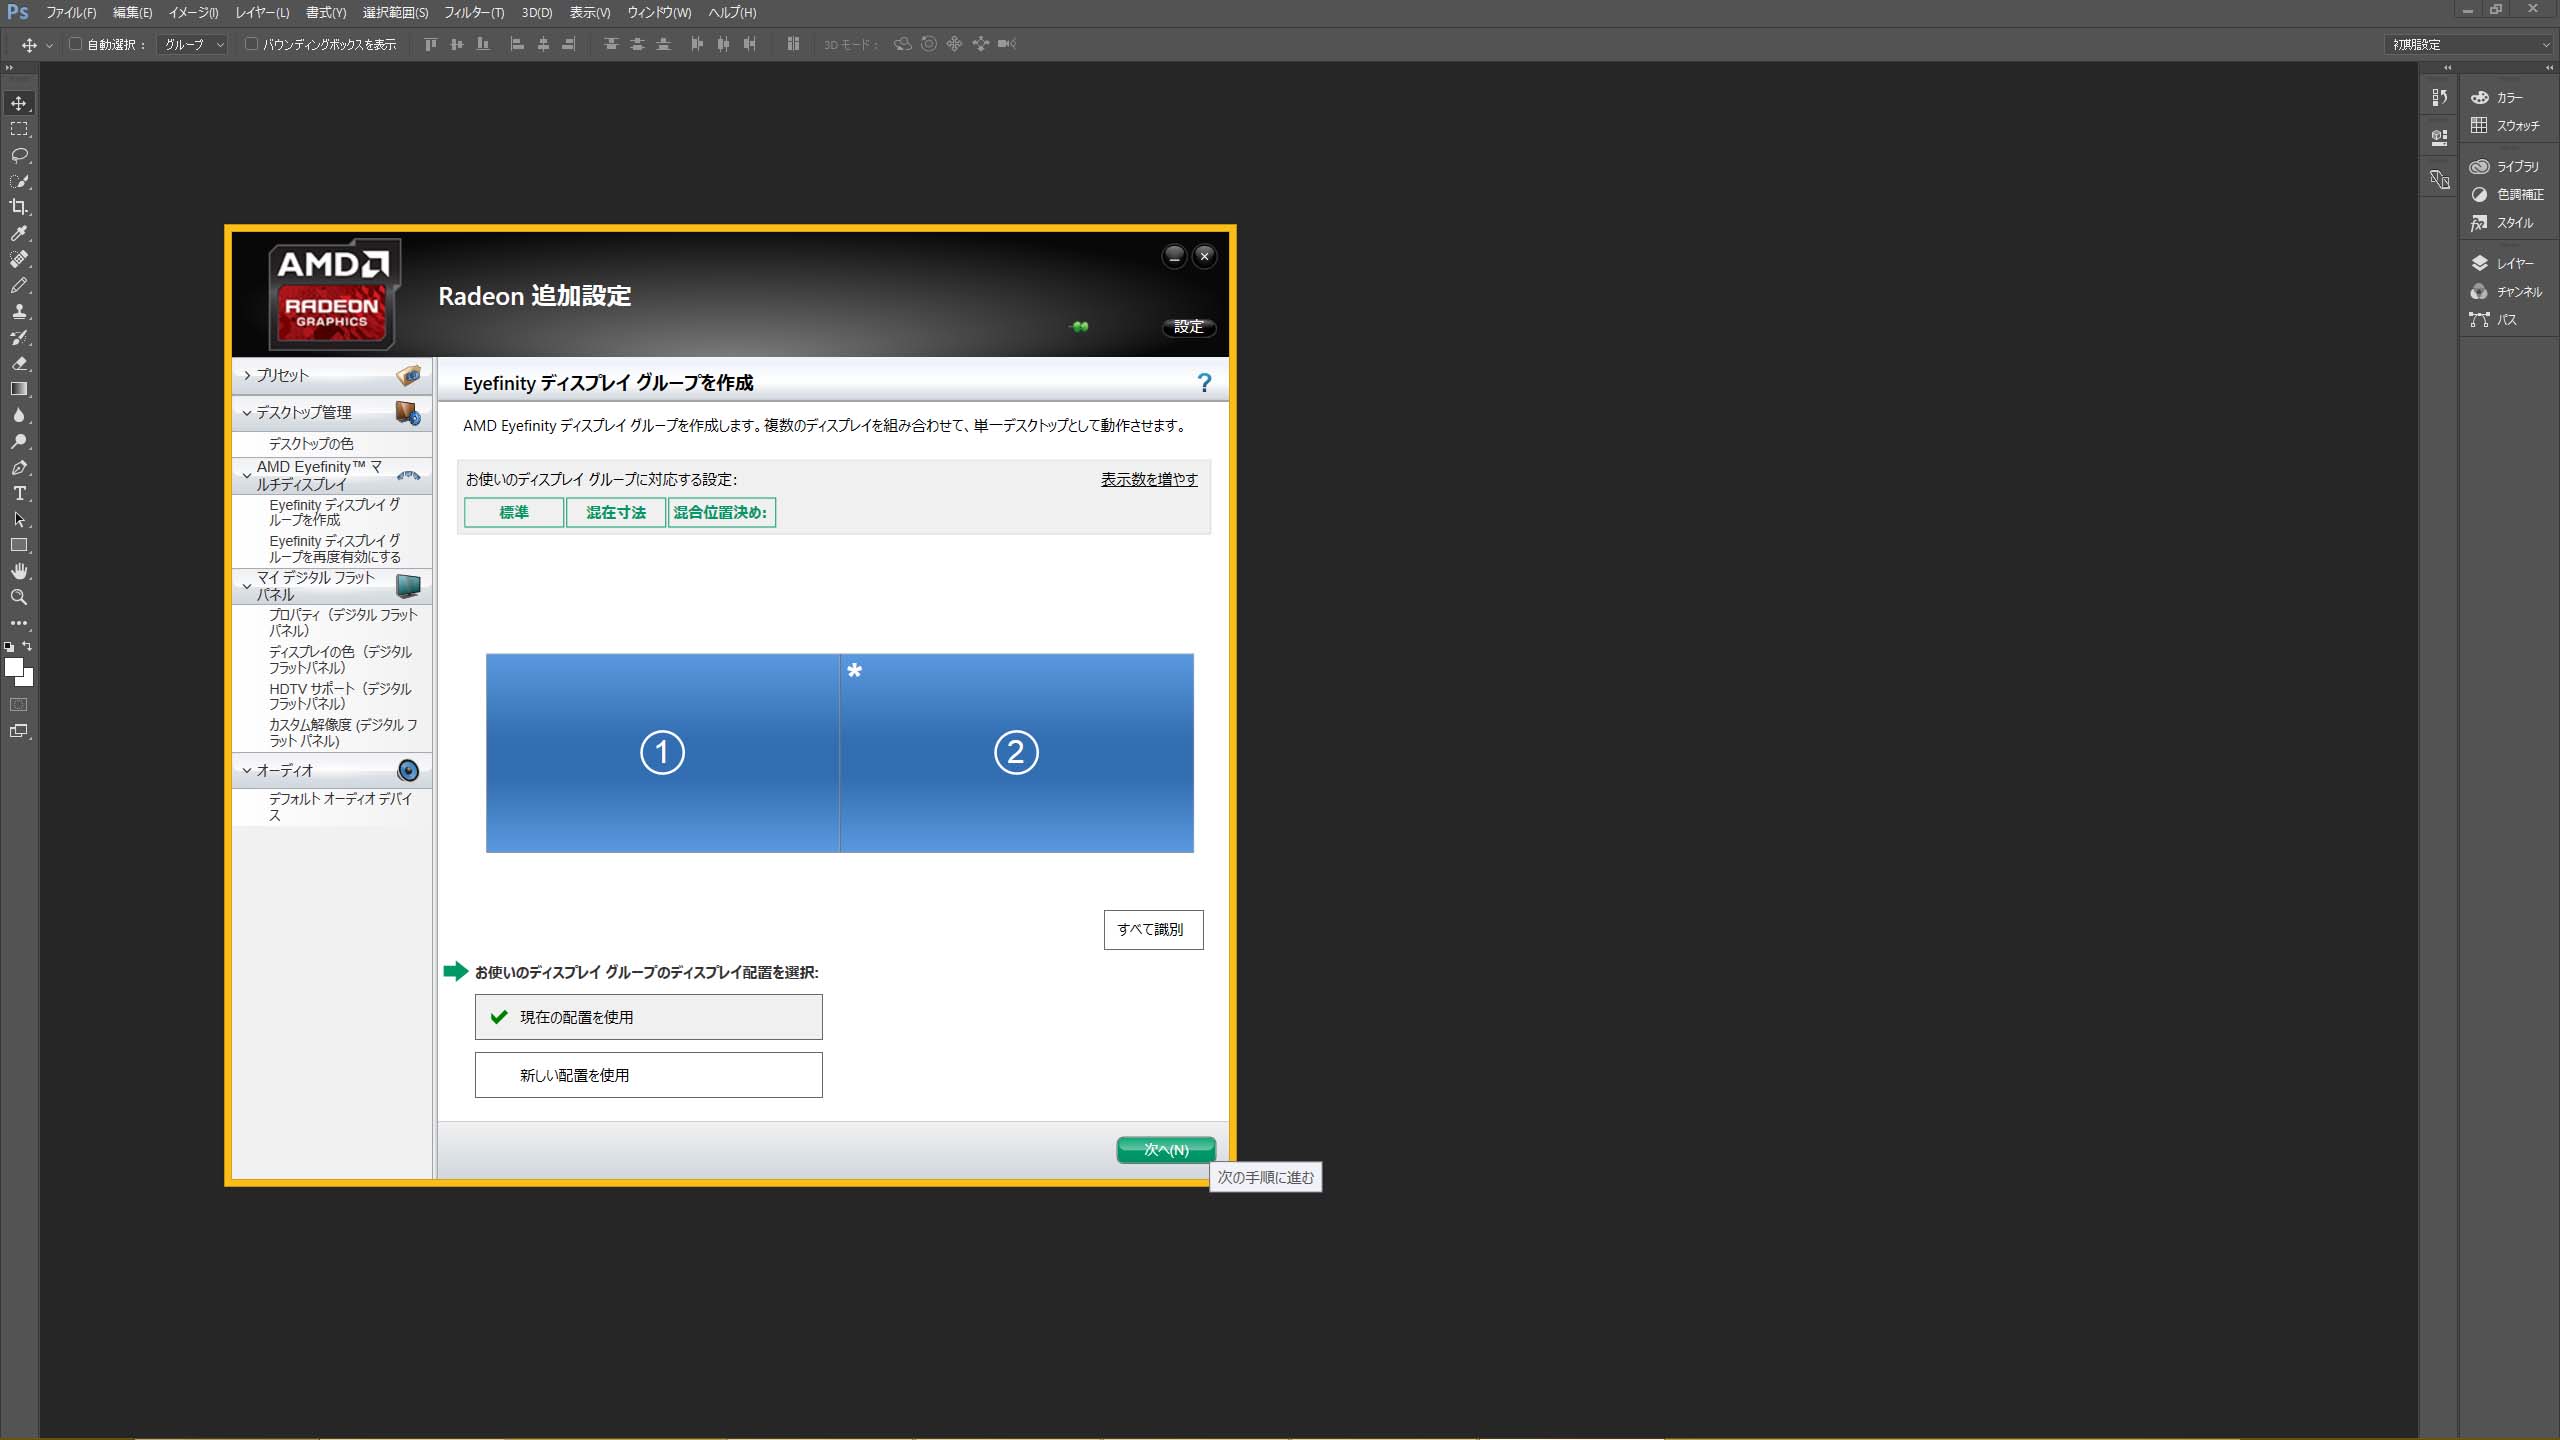Open the フィルター(T) menu
Viewport: 2560px width, 1440px height.
tap(474, 12)
